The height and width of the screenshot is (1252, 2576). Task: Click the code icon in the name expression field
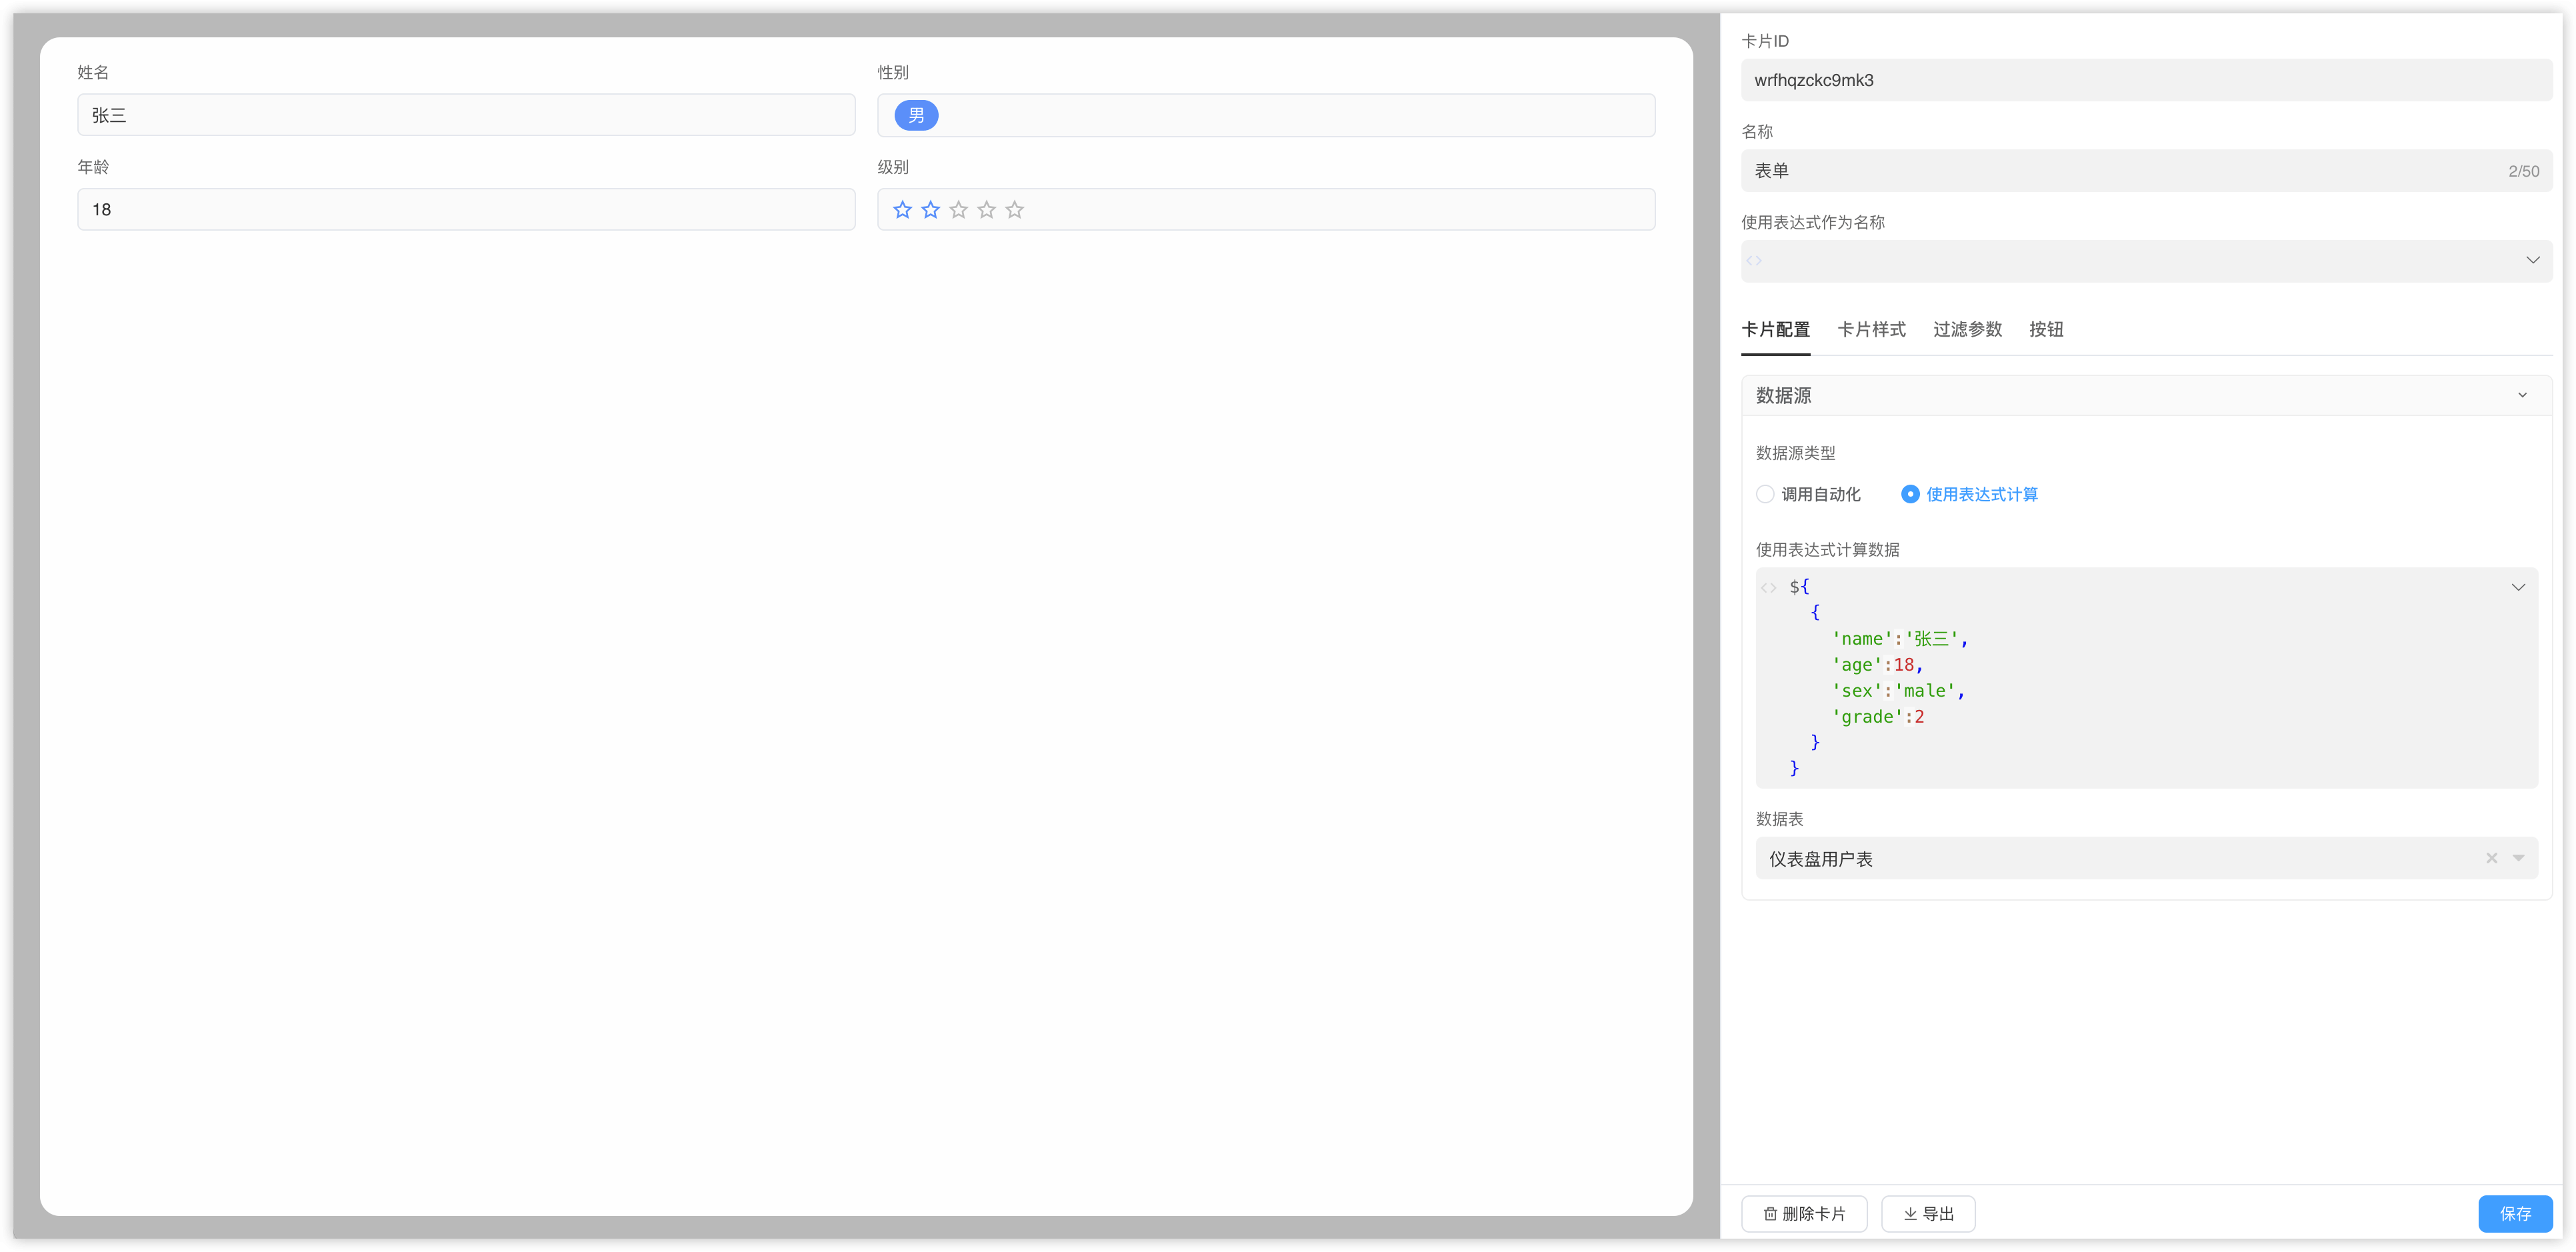click(1753, 261)
